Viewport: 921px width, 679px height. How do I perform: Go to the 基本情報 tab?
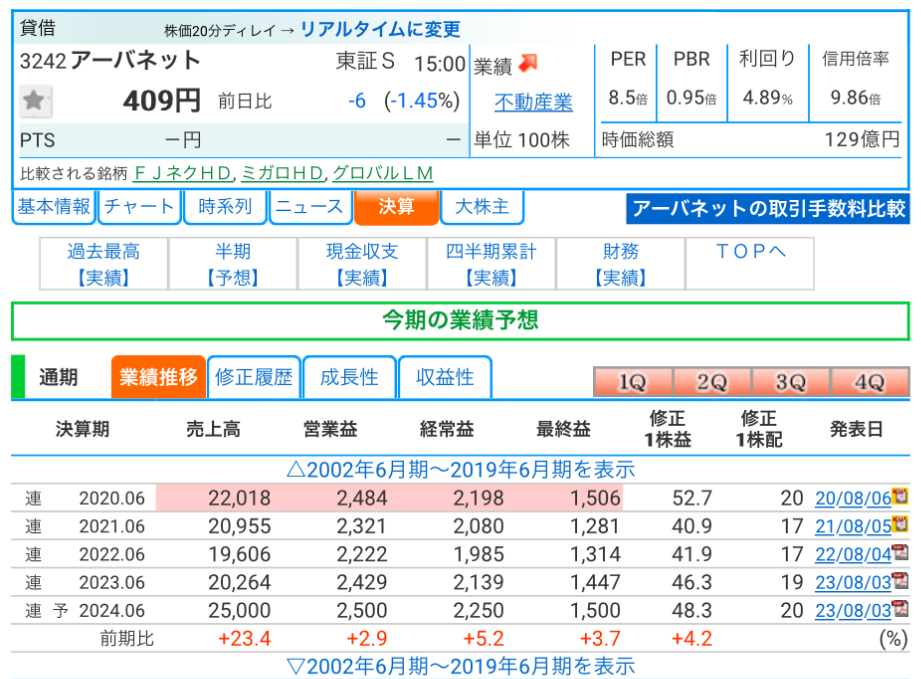pyautogui.click(x=53, y=207)
